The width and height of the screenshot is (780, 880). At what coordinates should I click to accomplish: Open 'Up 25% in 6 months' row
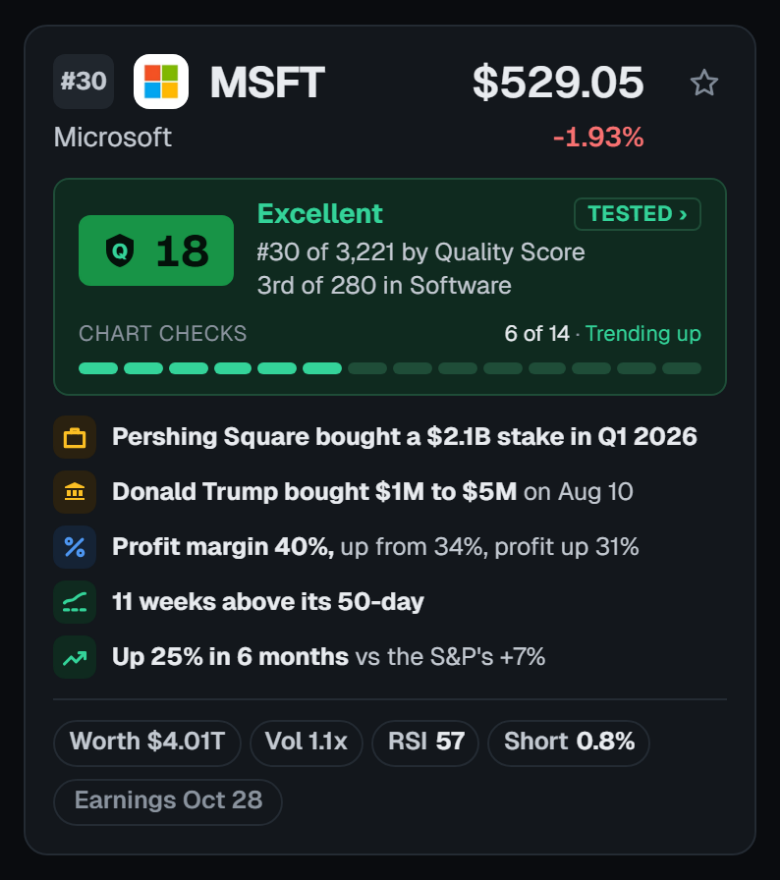click(x=390, y=657)
